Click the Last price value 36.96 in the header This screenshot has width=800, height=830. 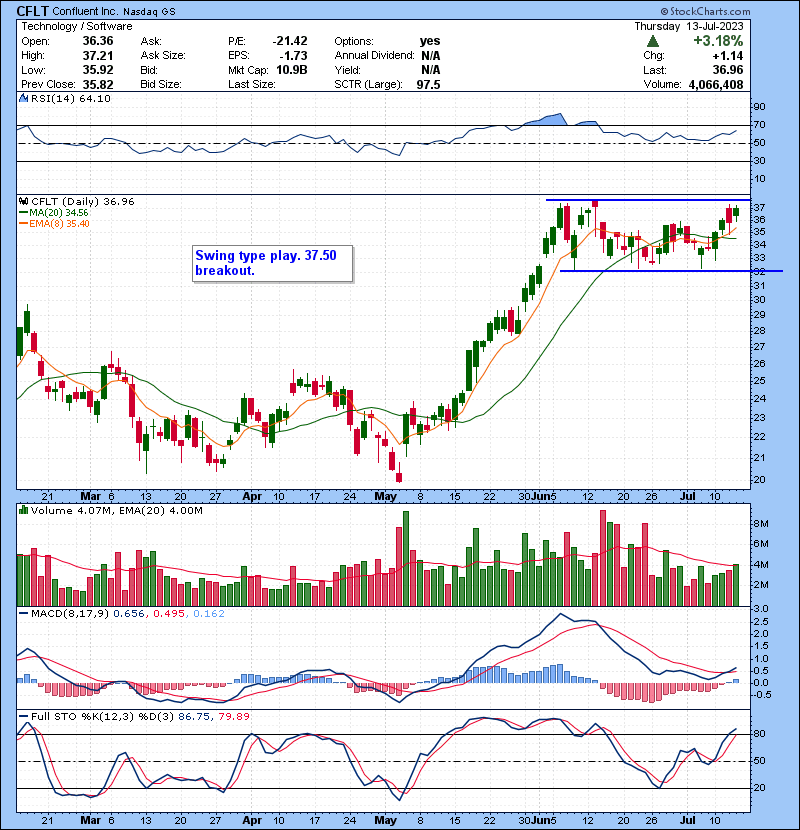tap(728, 70)
